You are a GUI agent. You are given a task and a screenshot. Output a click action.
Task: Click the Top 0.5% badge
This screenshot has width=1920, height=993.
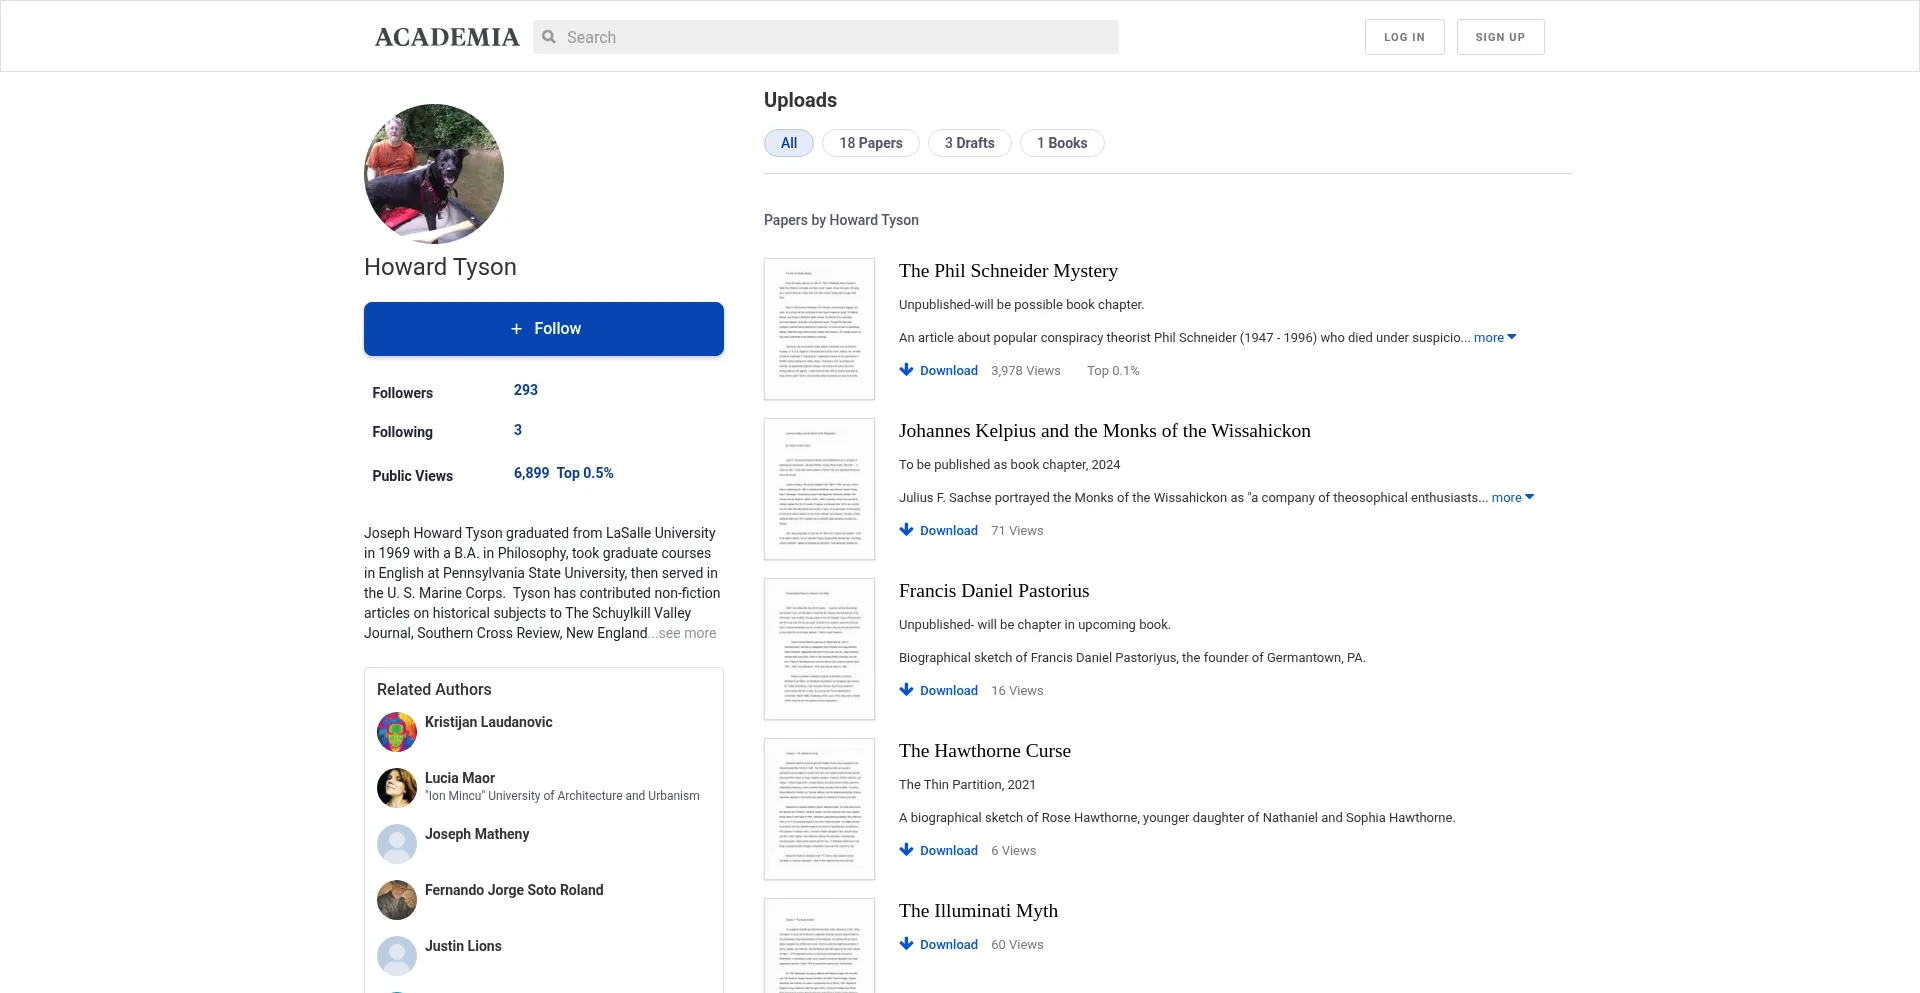pos(585,473)
